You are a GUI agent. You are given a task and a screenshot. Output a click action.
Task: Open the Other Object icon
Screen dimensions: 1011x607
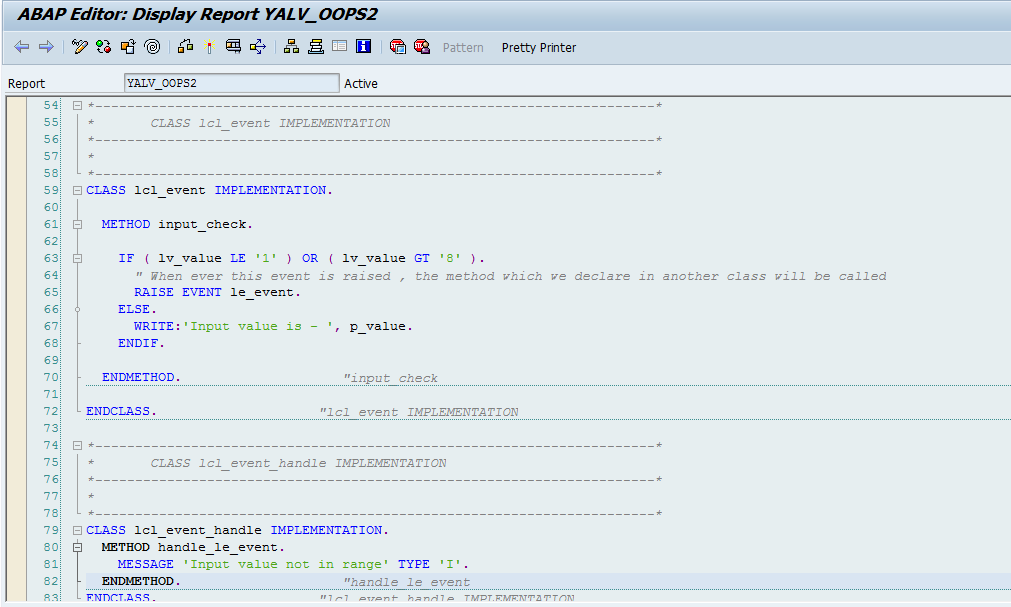128,47
